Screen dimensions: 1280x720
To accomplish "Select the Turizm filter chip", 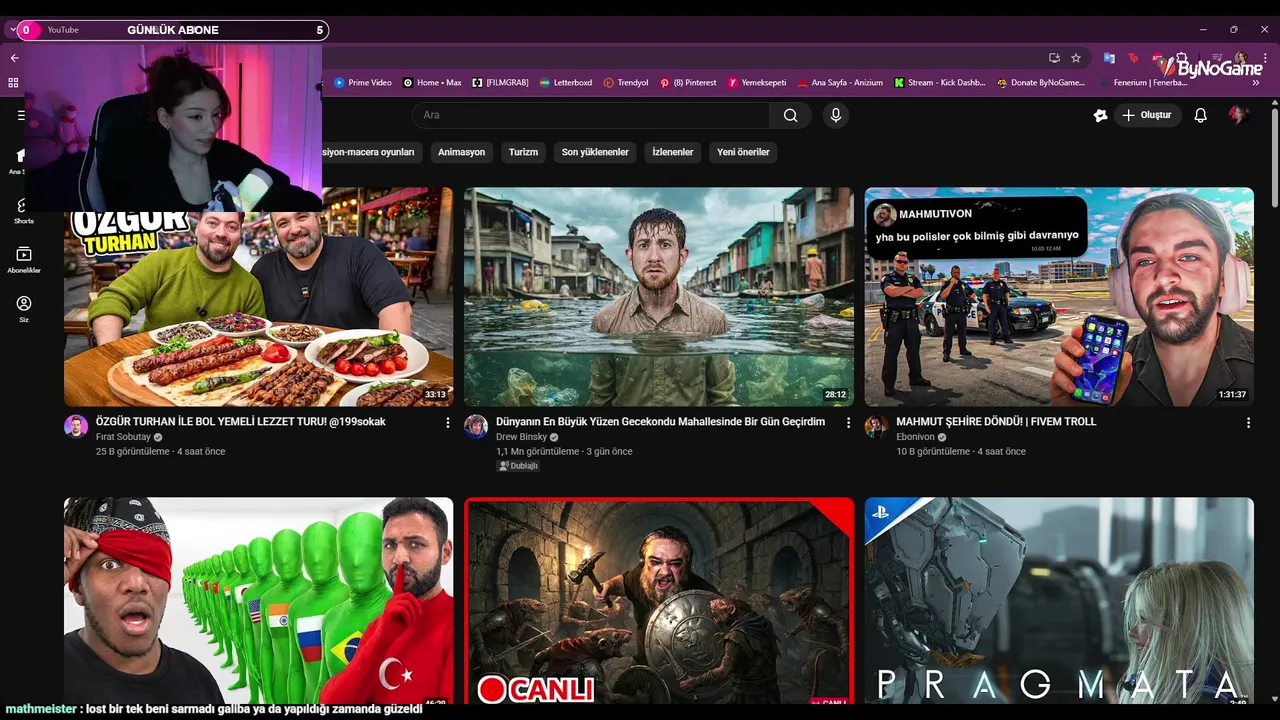I will [523, 152].
